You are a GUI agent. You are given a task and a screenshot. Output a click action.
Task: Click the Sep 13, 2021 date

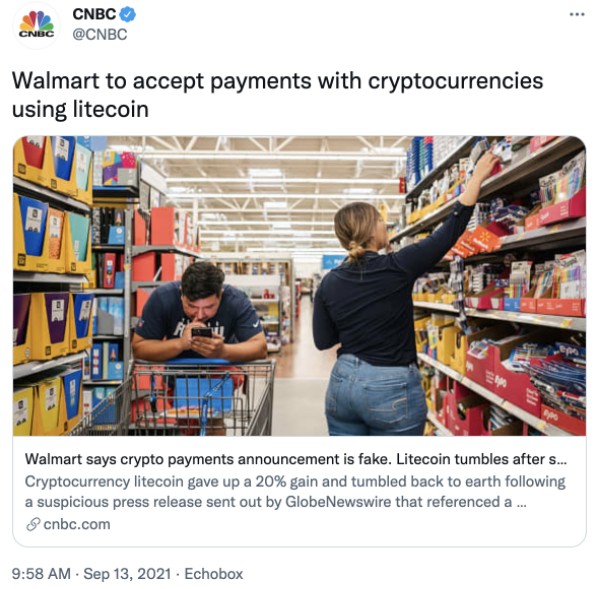(x=127, y=573)
